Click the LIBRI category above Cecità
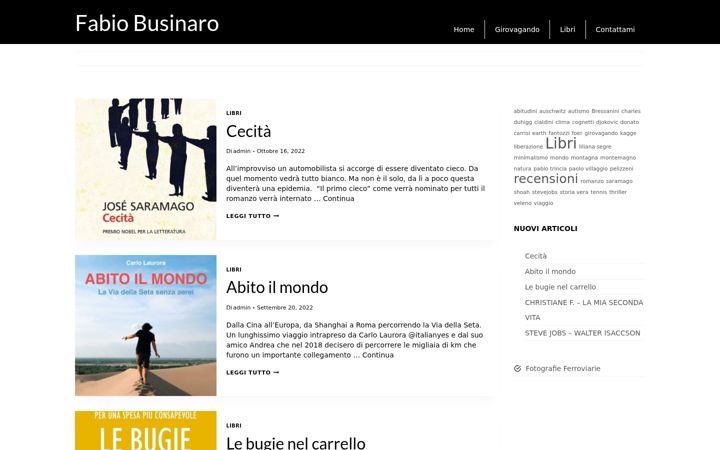This screenshot has width=720, height=450. click(234, 113)
